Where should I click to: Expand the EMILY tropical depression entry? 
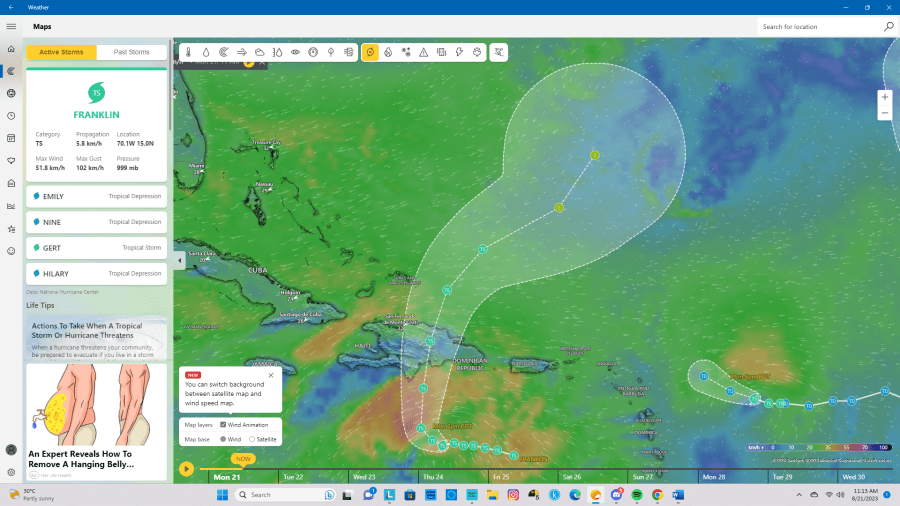[96, 196]
